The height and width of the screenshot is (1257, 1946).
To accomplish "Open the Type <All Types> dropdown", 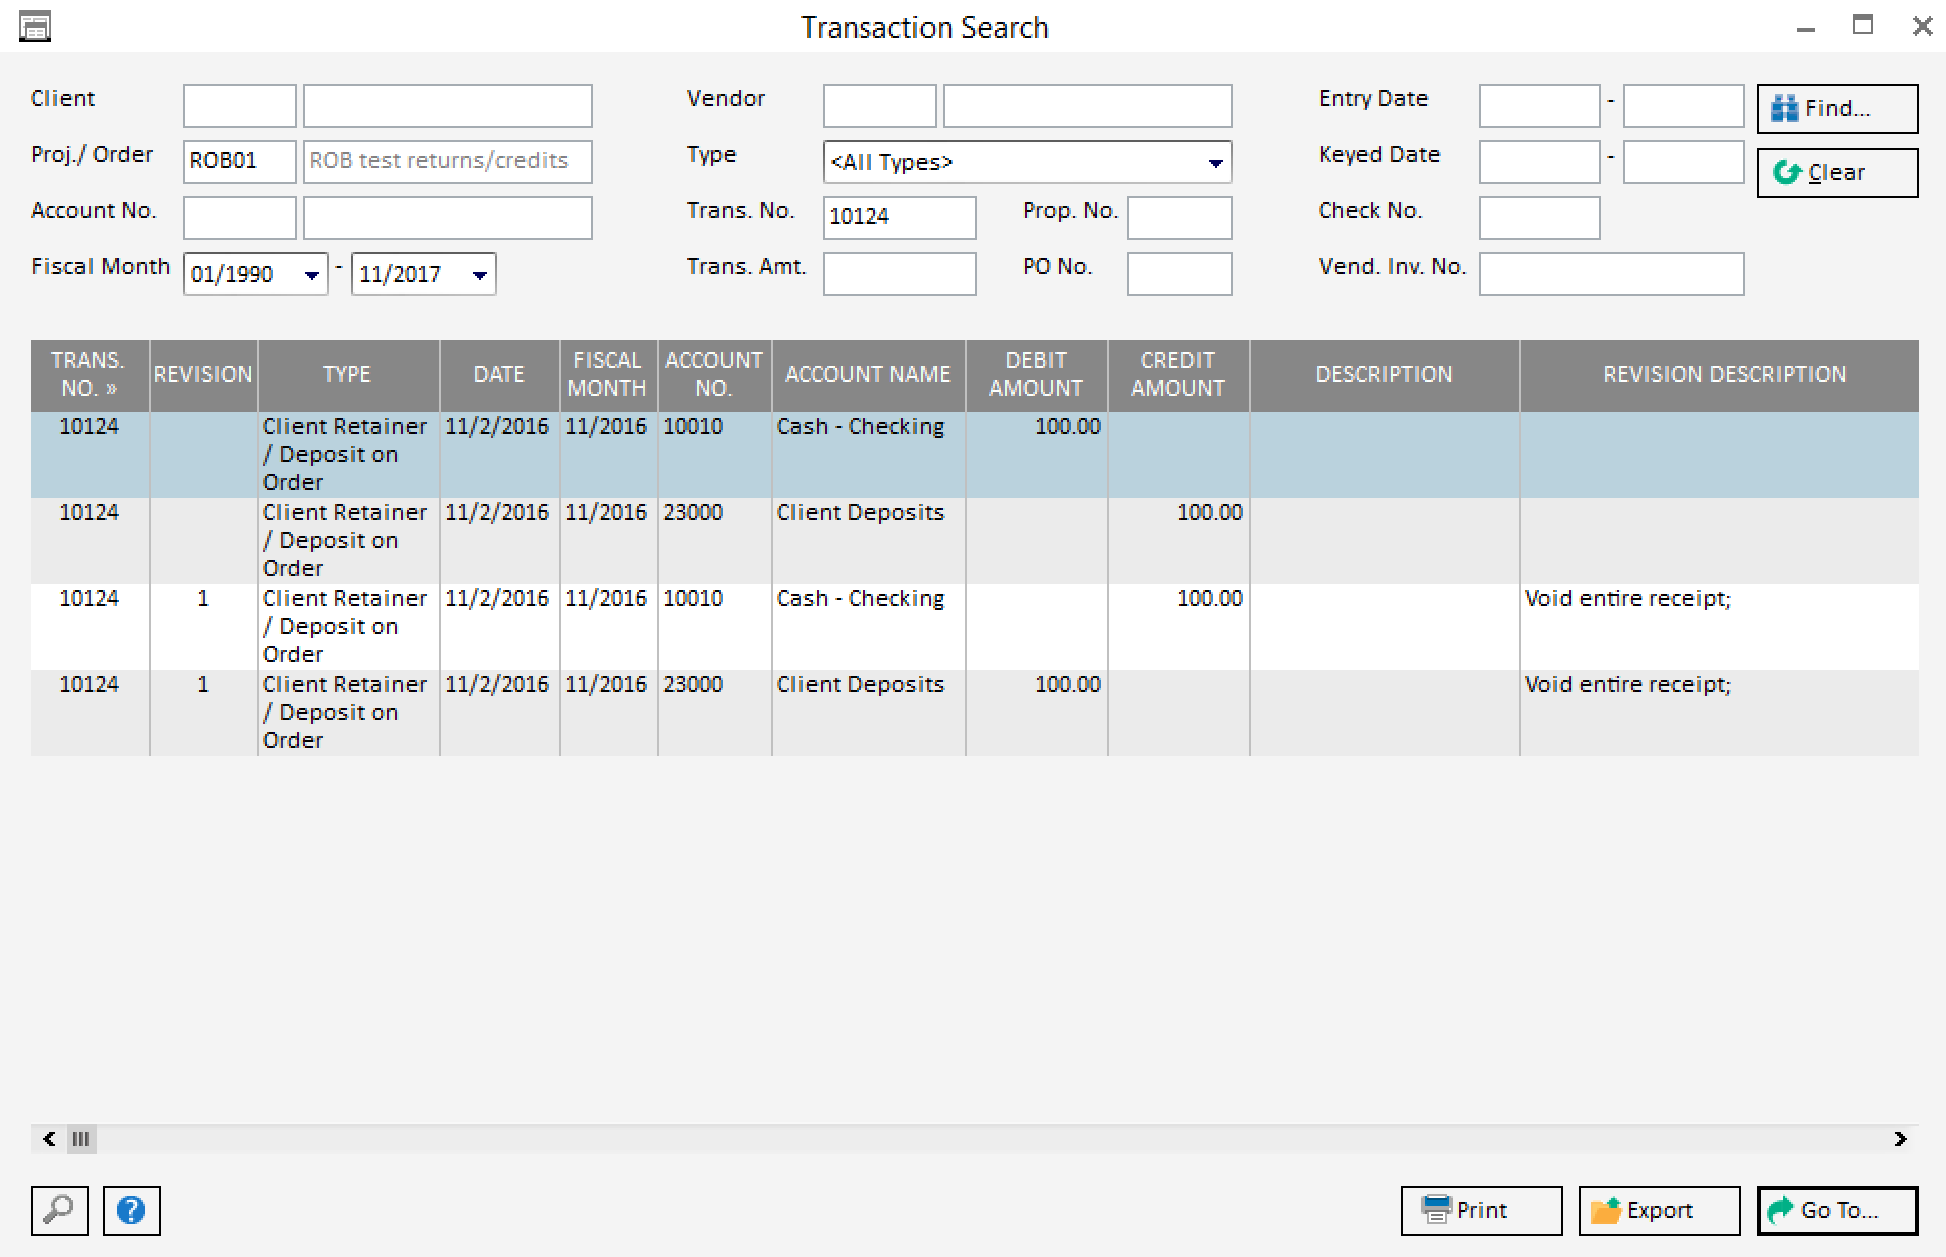I will click(x=1214, y=162).
